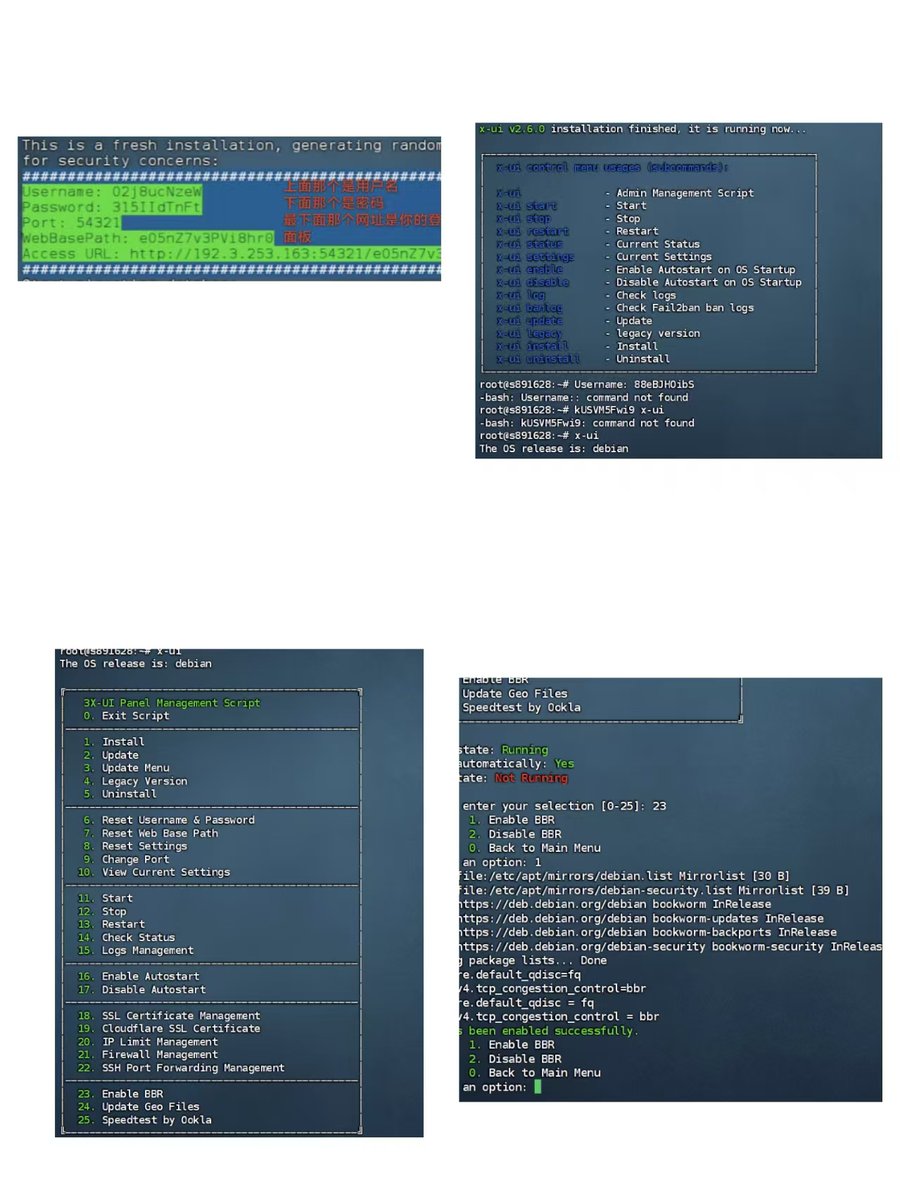
Task: Click the green 'Running' state text
Action: click(525, 749)
